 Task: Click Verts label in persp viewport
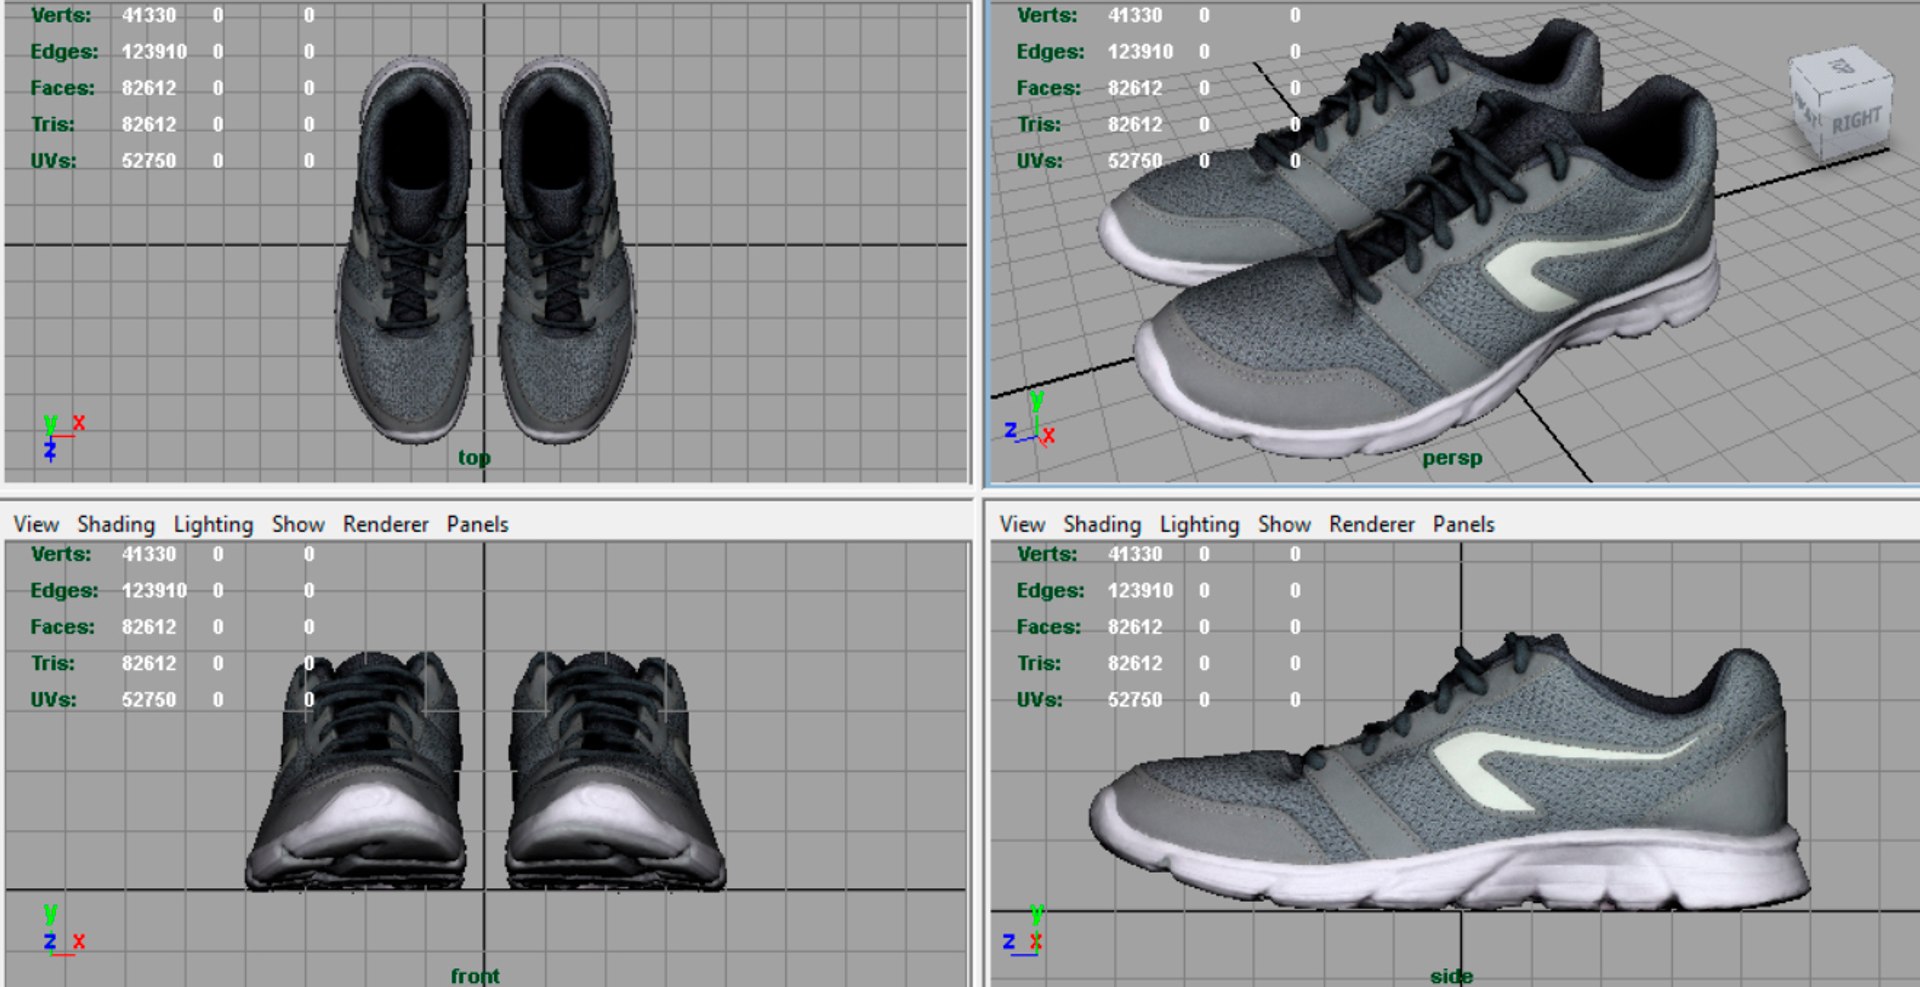1047,15
